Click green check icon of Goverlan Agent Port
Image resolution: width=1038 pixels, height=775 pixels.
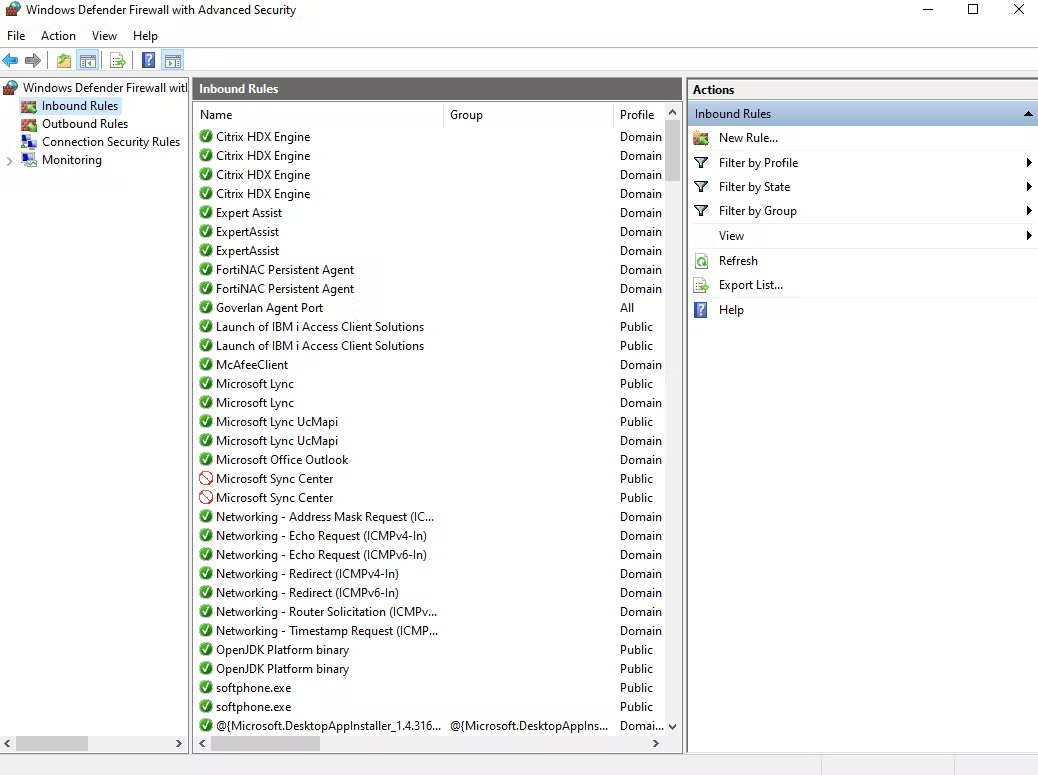[206, 307]
